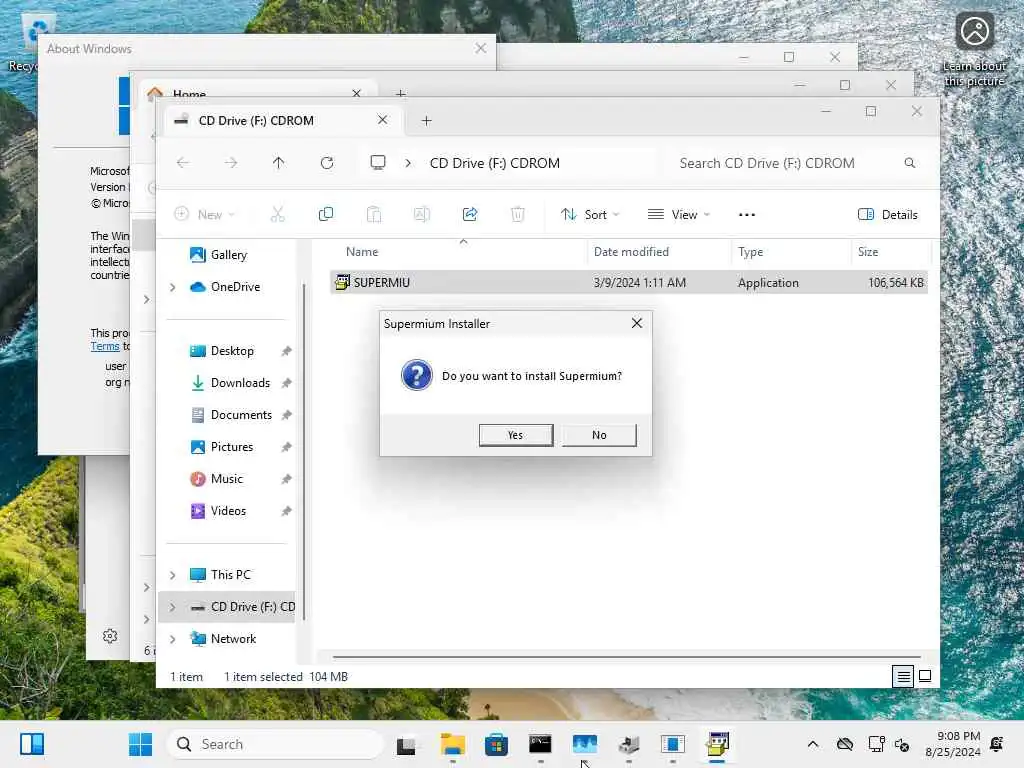Screen dimensions: 1024x768
Task: Click the Copy icon in toolbar
Action: 325,214
